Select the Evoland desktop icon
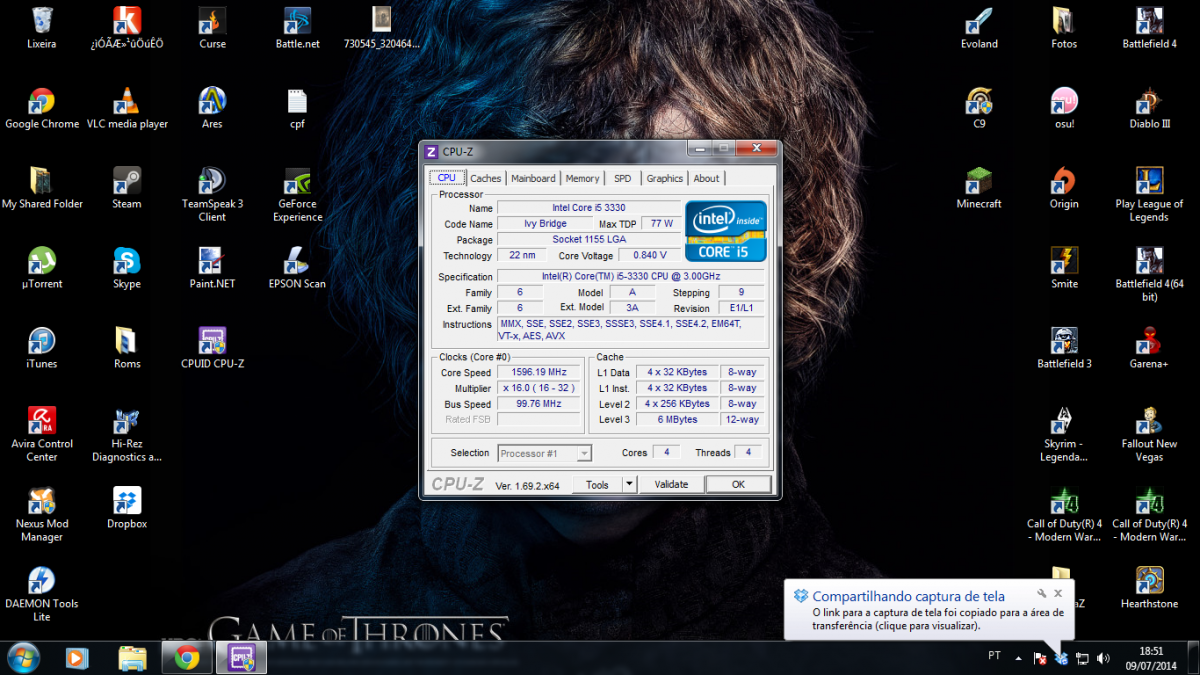 pyautogui.click(x=979, y=27)
